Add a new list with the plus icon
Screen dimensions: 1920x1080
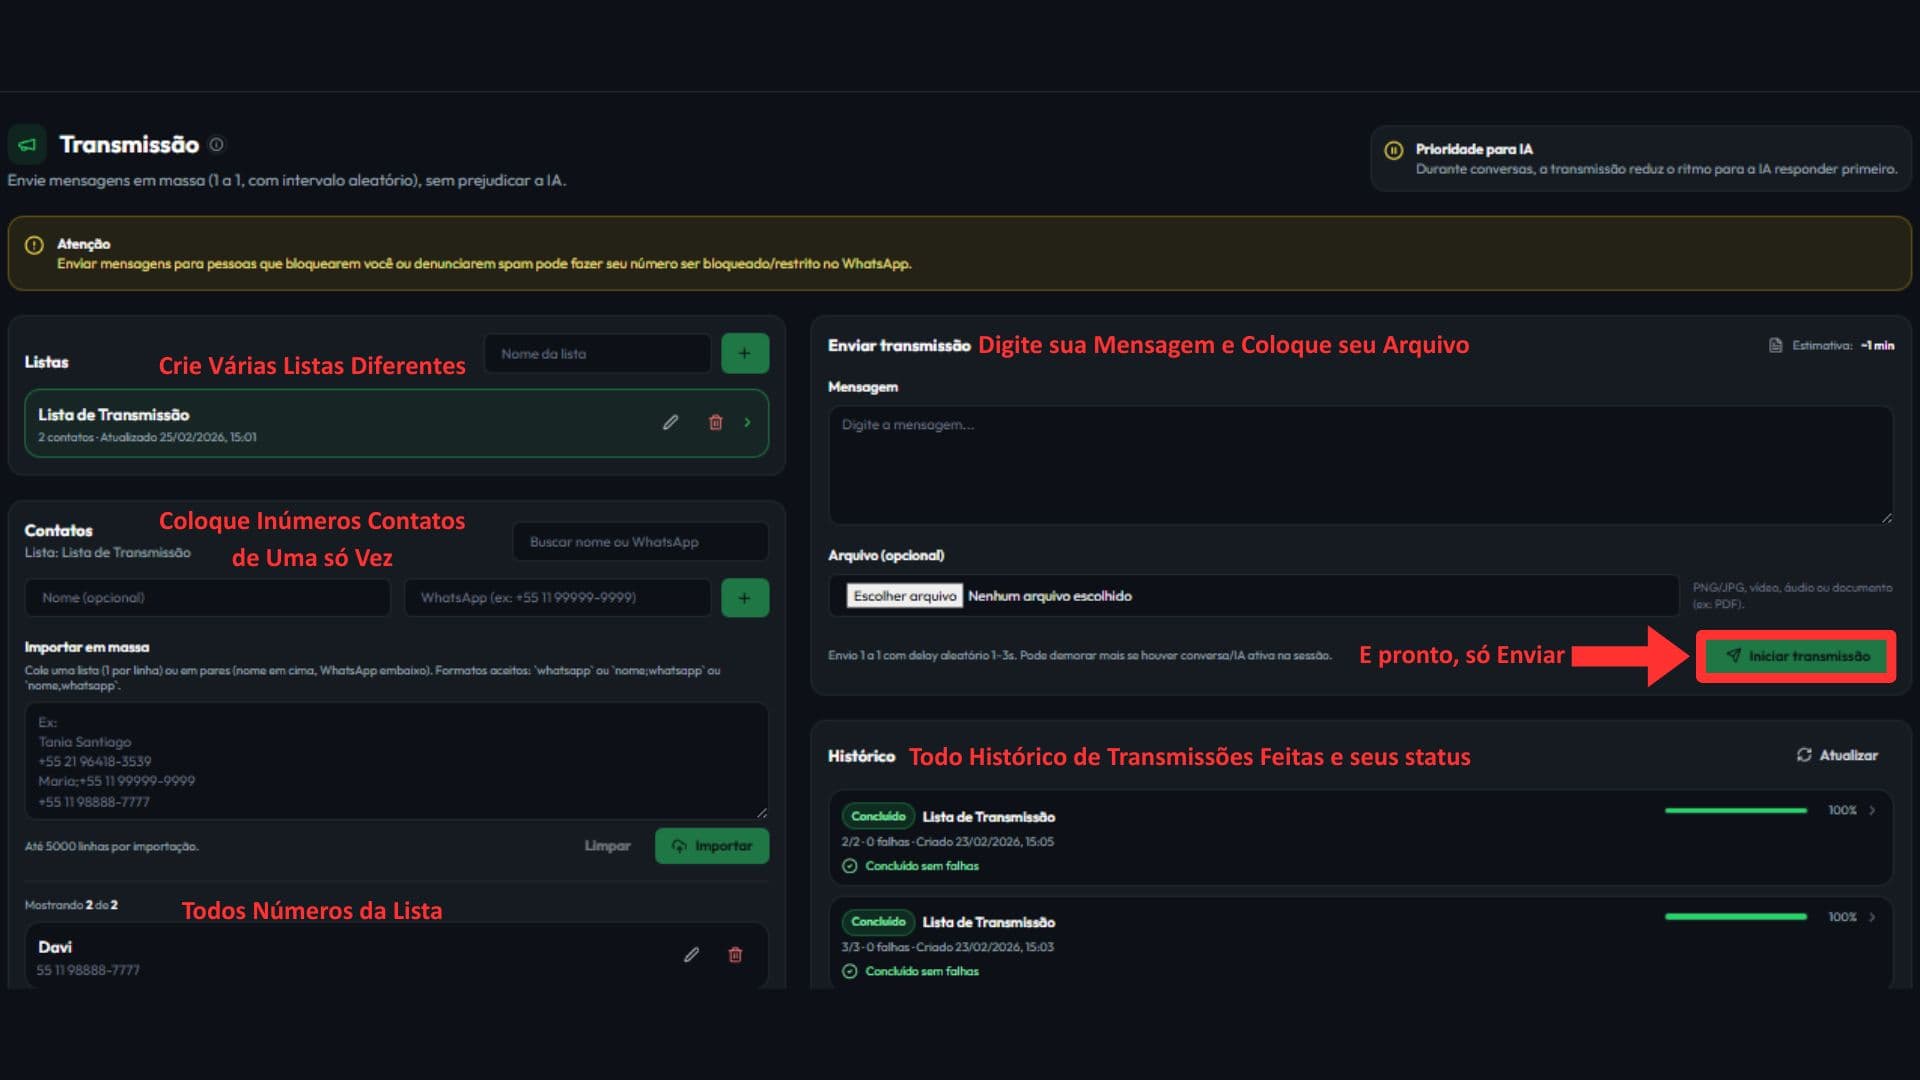[744, 353]
